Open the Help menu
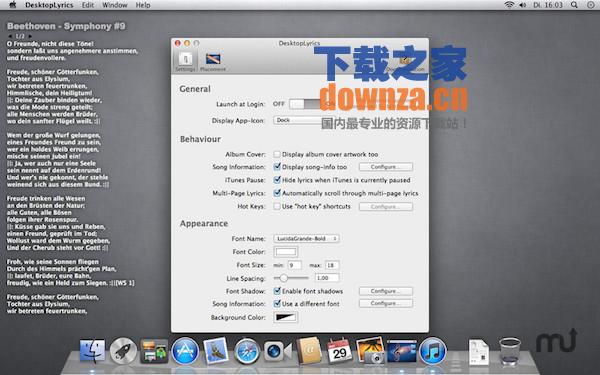600x375 pixels. (x=143, y=5)
